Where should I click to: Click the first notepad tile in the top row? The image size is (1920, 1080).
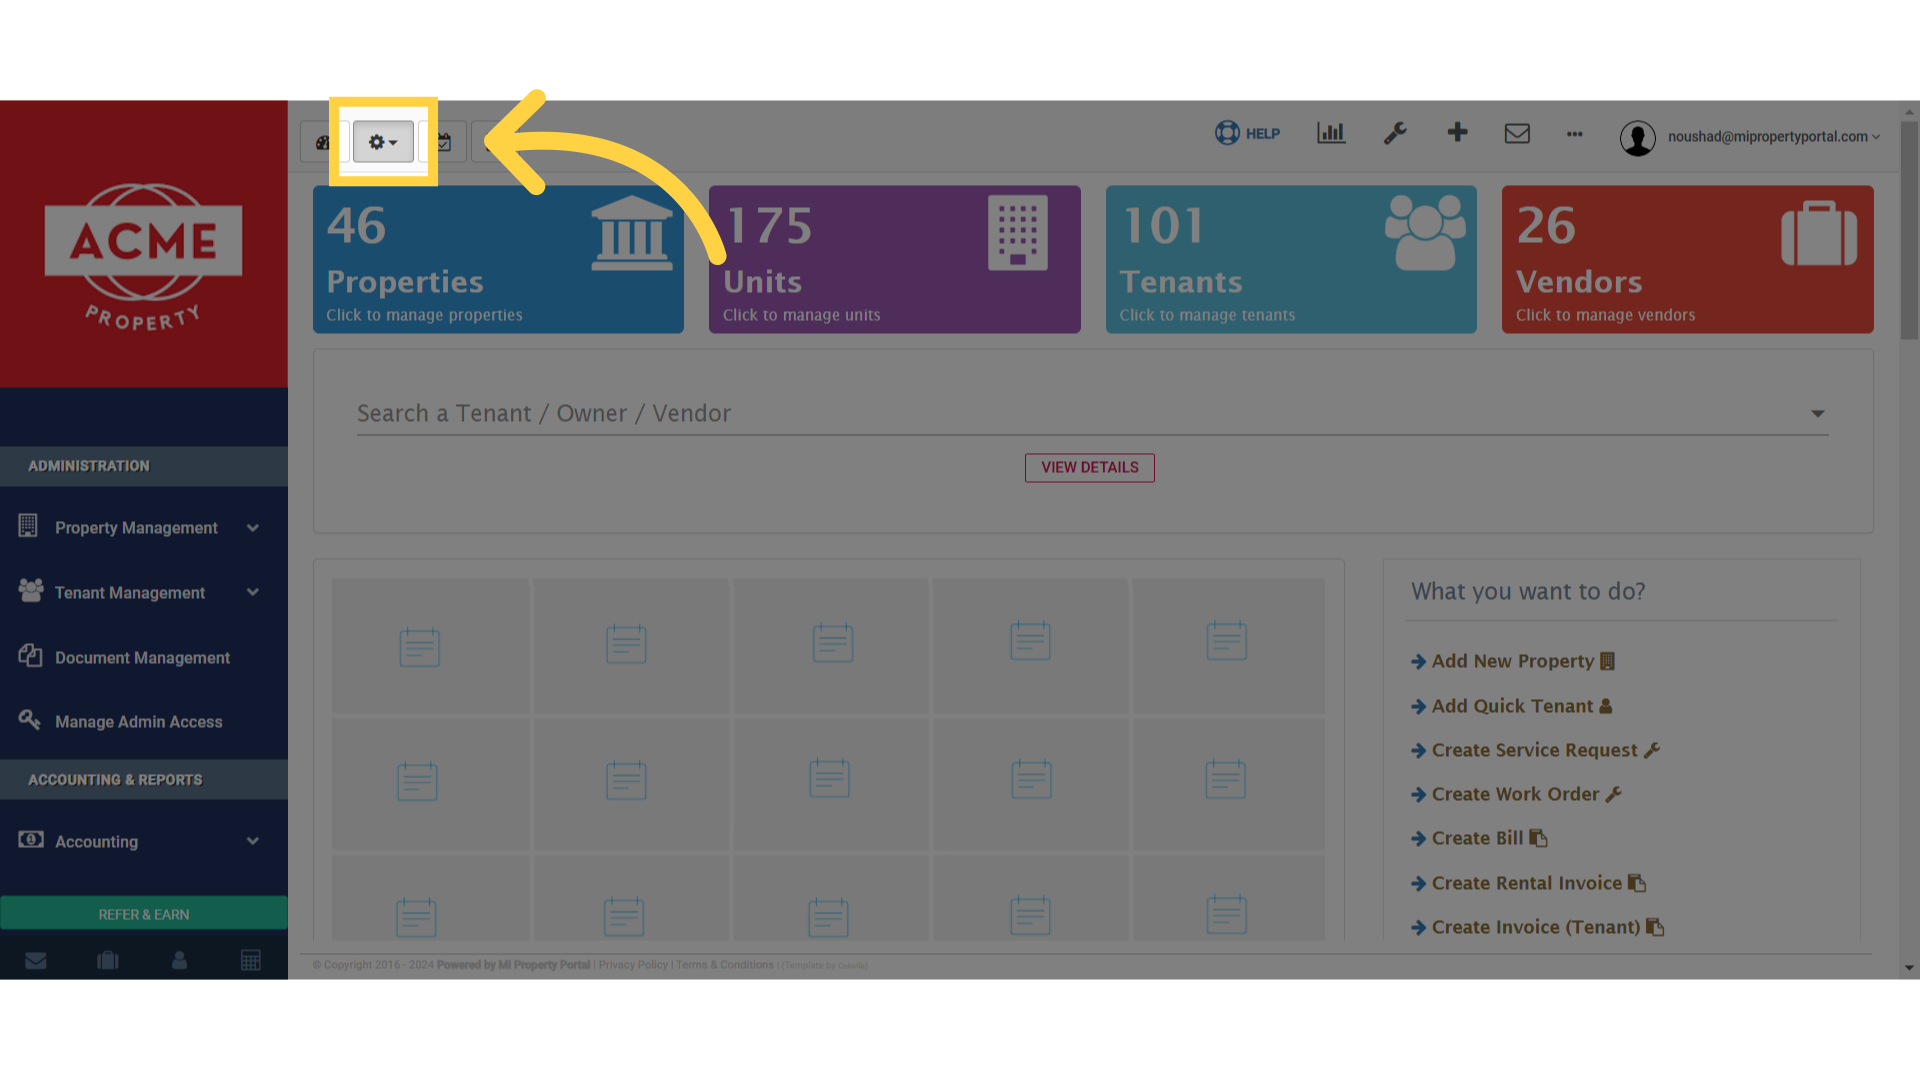click(430, 646)
